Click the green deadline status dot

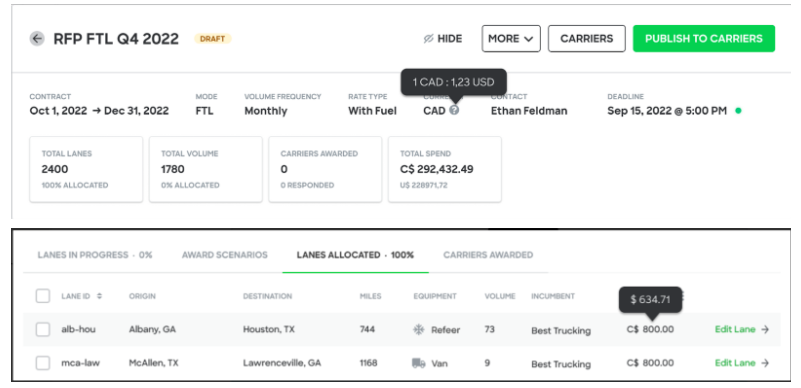pos(738,111)
